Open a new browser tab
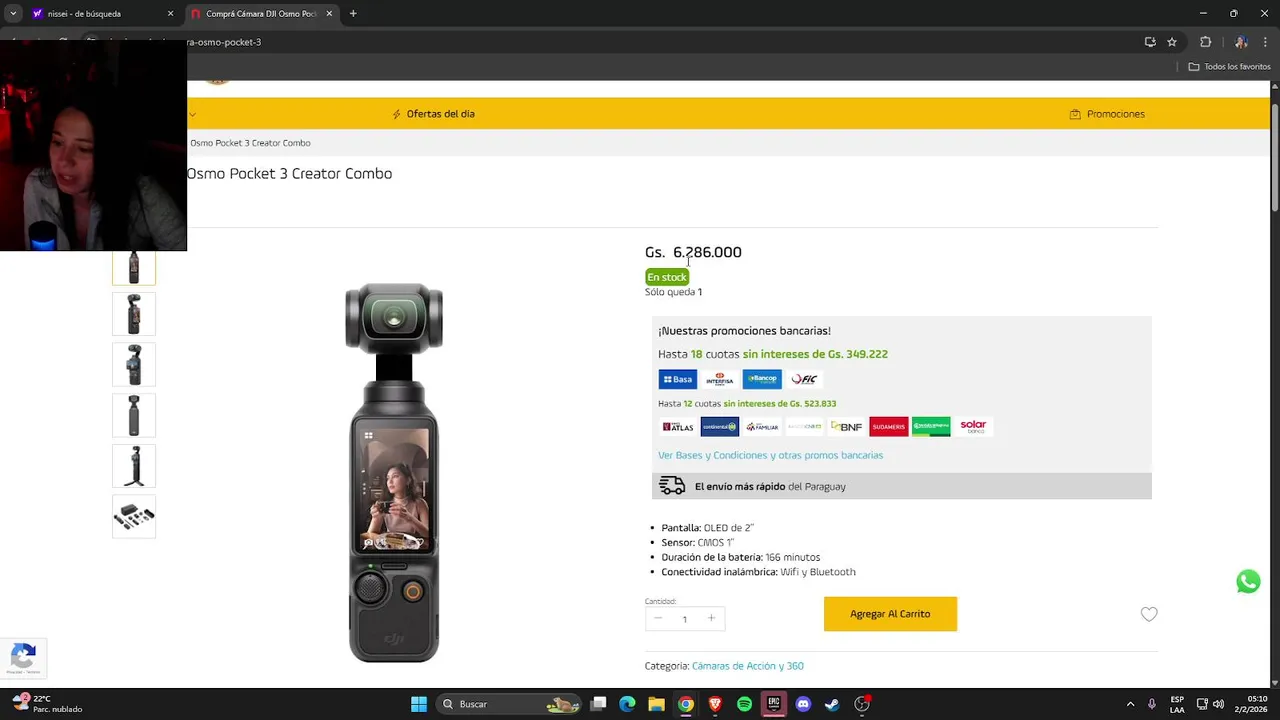The image size is (1280, 720). 353,14
